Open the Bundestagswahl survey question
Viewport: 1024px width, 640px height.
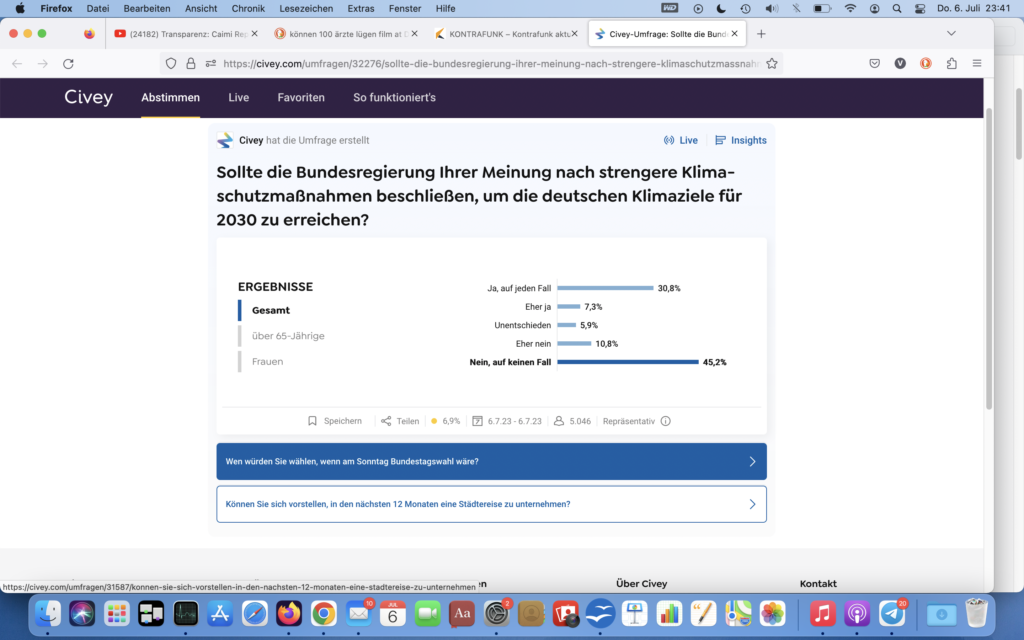click(491, 462)
